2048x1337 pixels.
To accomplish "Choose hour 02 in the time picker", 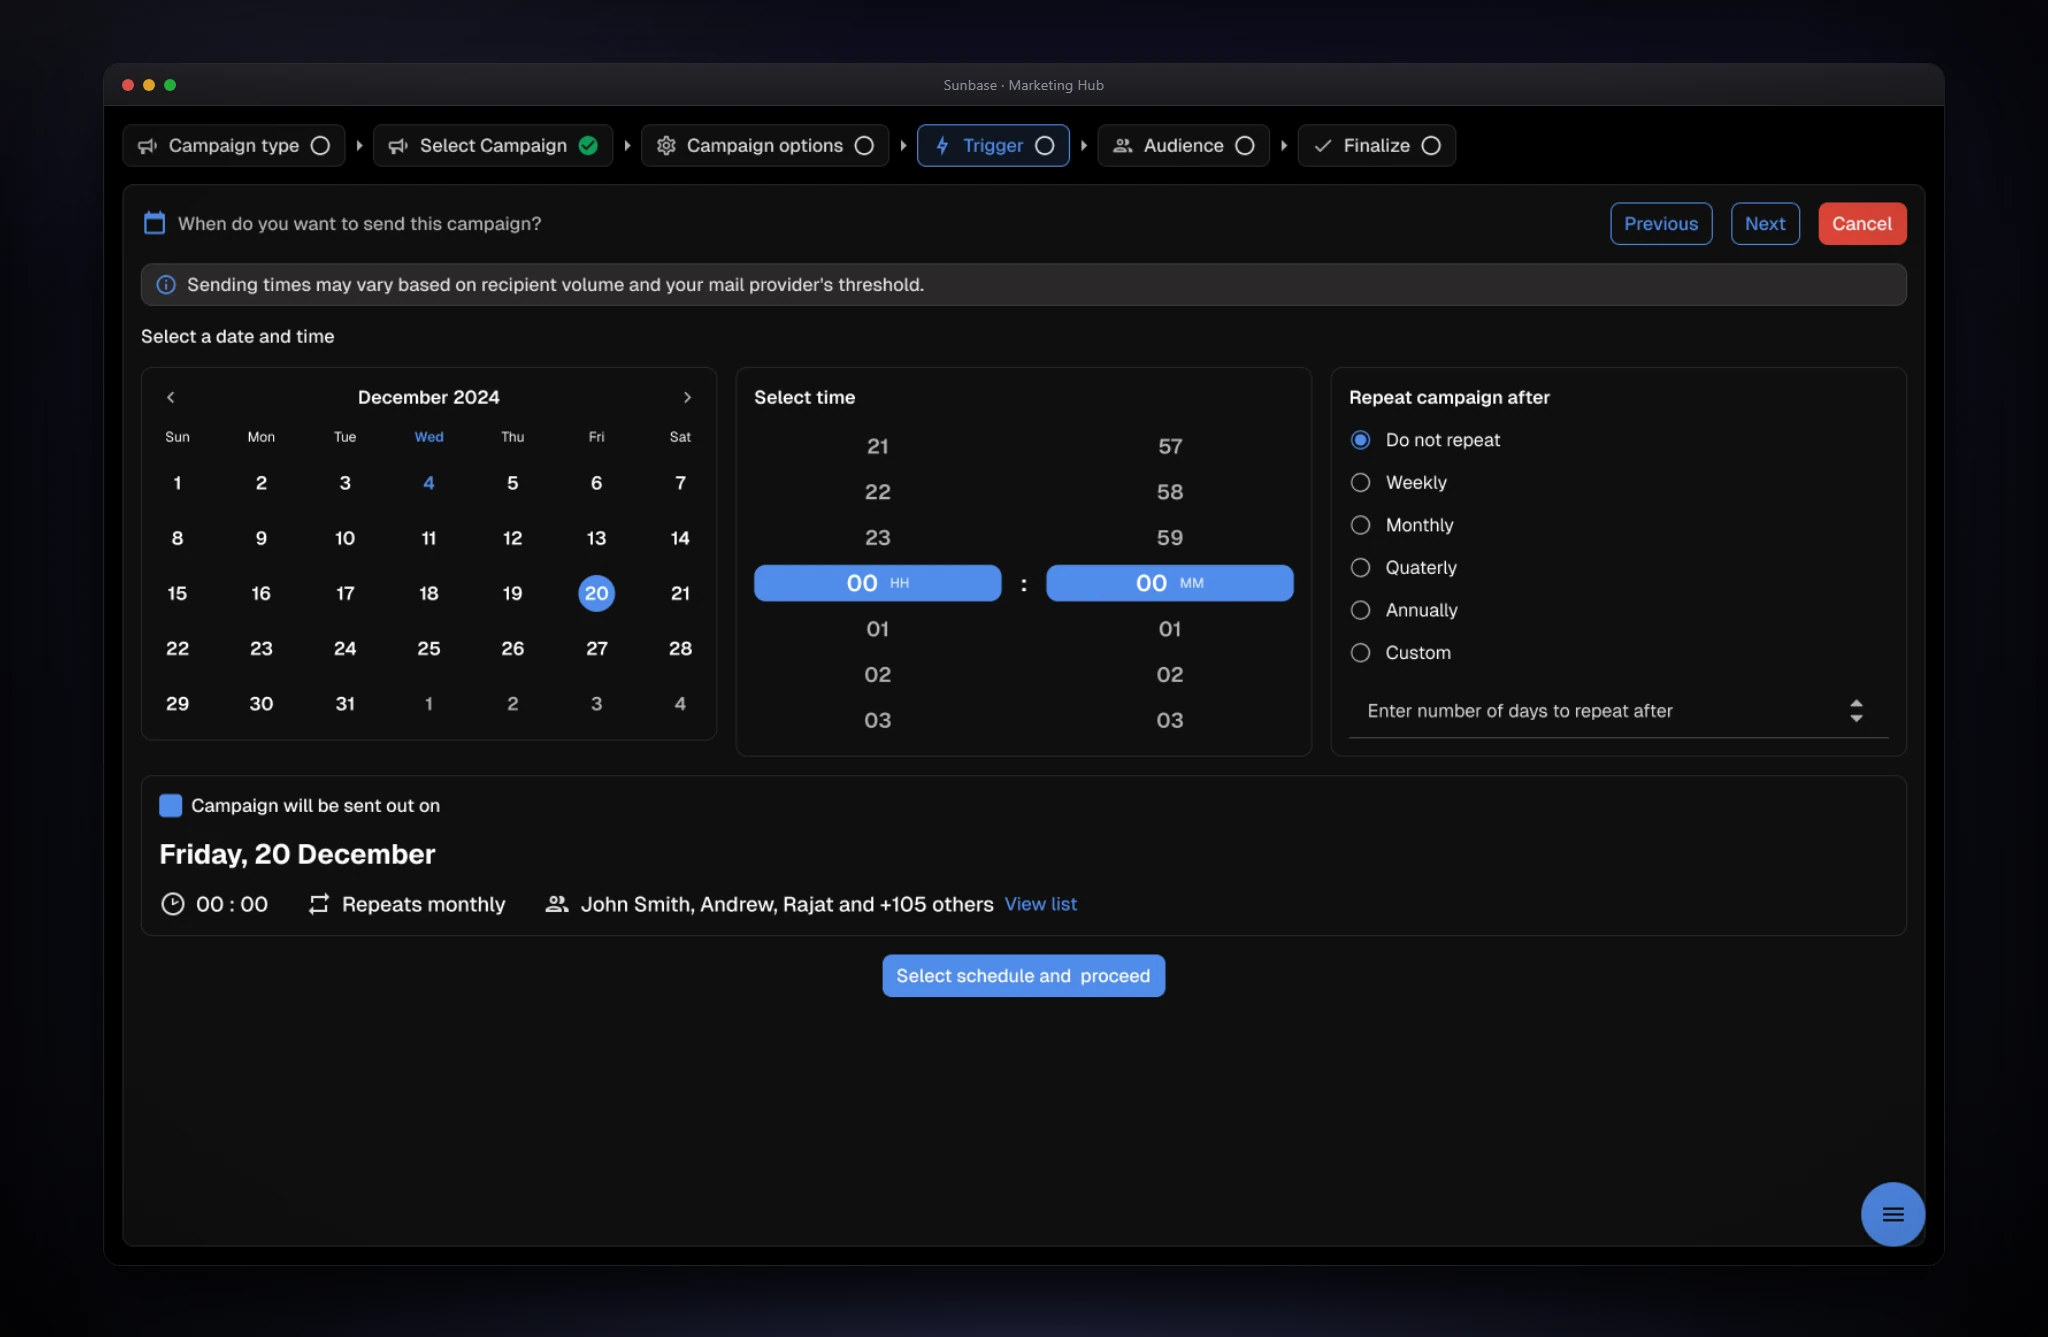I will [x=877, y=675].
